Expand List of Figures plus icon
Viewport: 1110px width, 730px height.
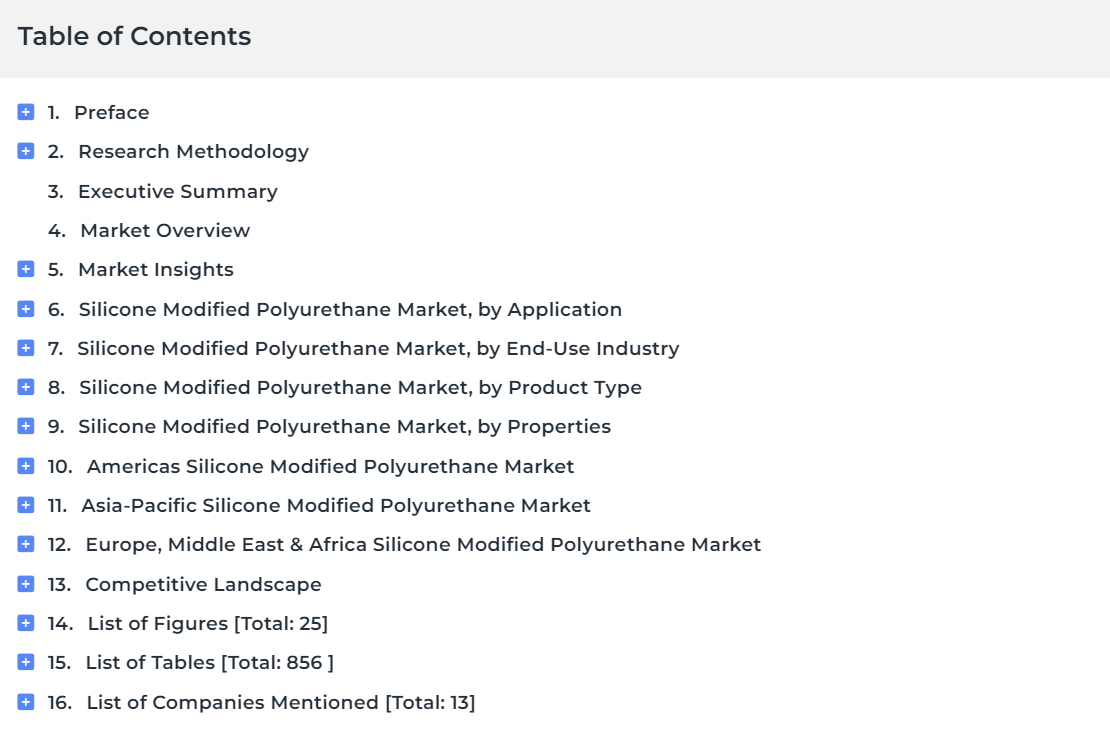click(x=25, y=623)
